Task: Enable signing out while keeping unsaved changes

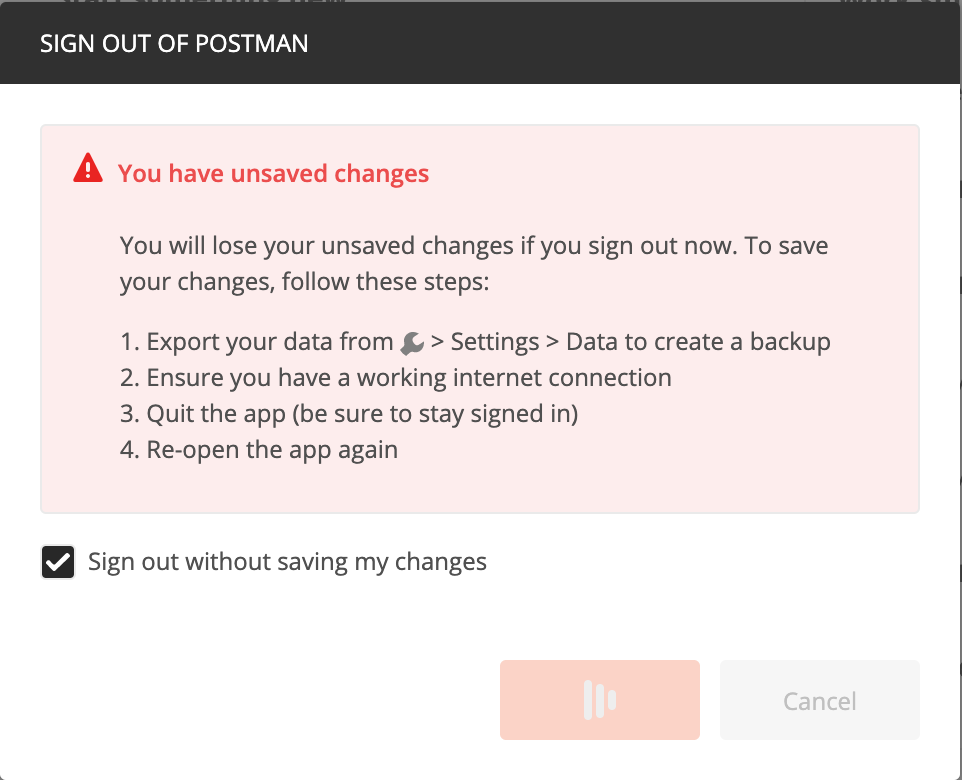Action: (x=57, y=561)
